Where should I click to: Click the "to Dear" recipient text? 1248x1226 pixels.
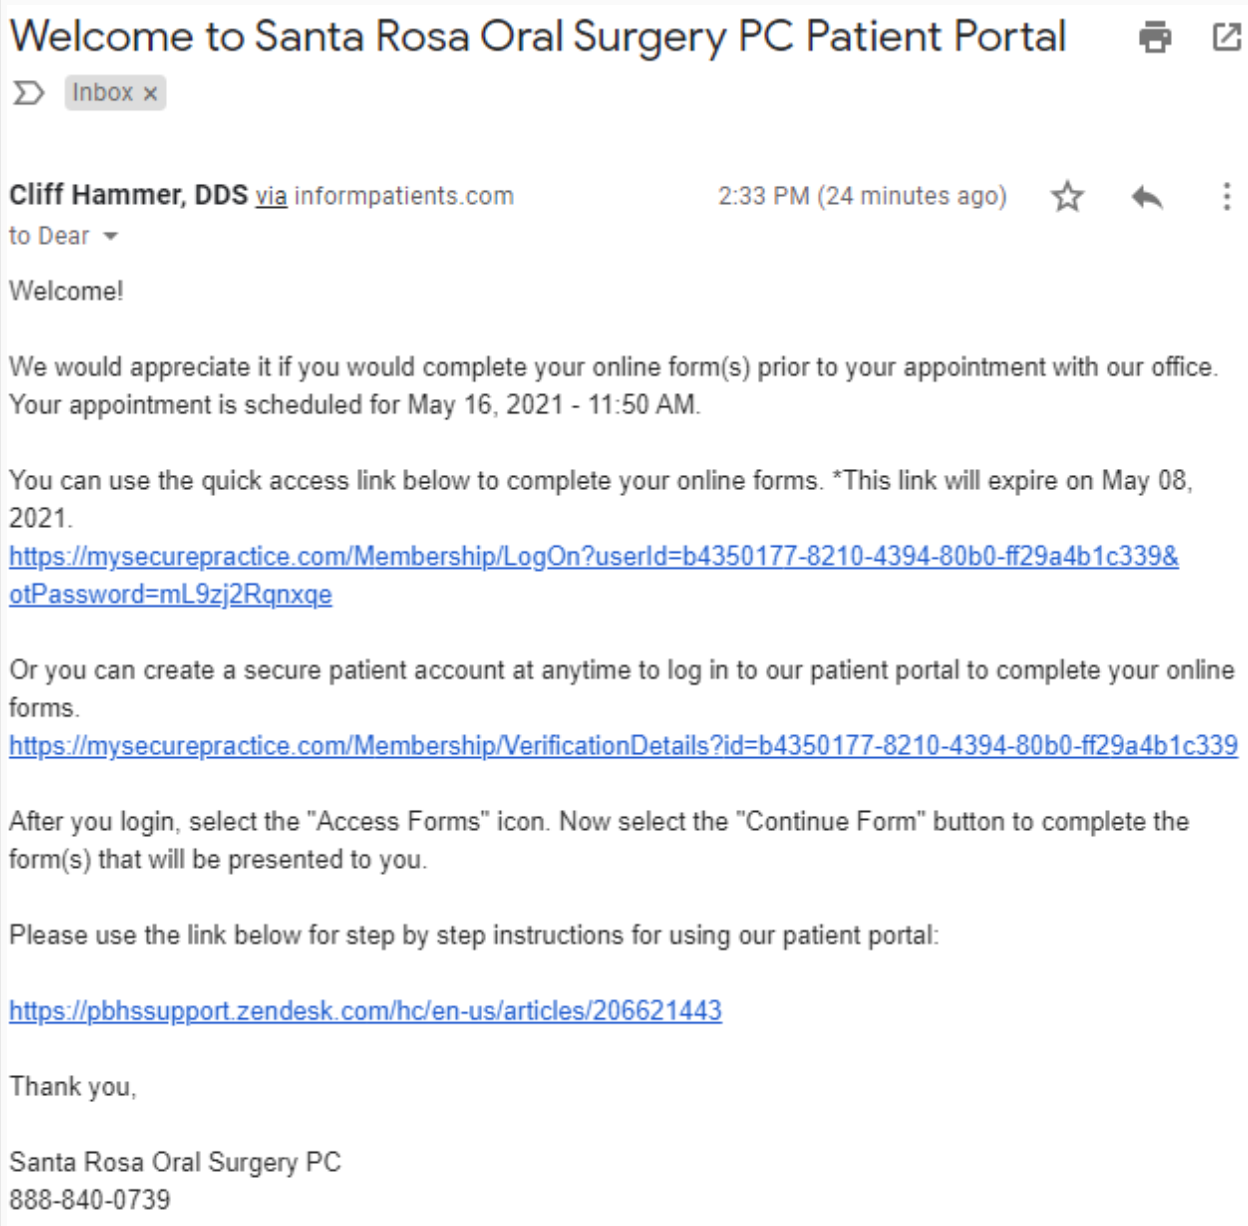(x=49, y=236)
